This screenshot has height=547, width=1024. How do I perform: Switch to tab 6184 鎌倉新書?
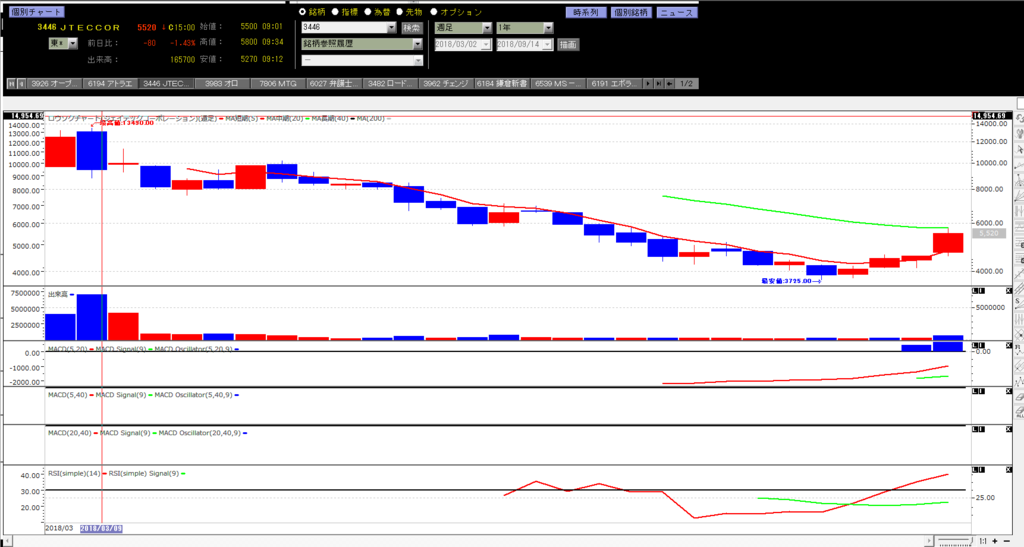(502, 84)
